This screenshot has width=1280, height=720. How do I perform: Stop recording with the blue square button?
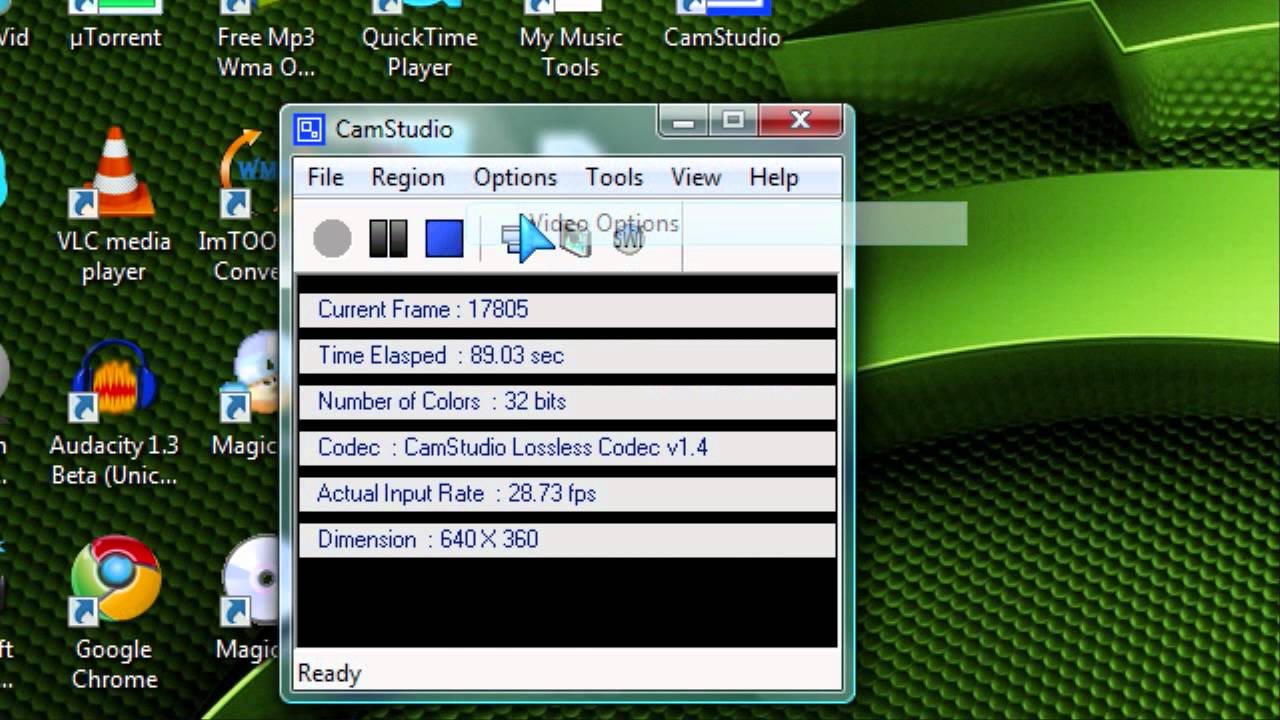tap(444, 240)
